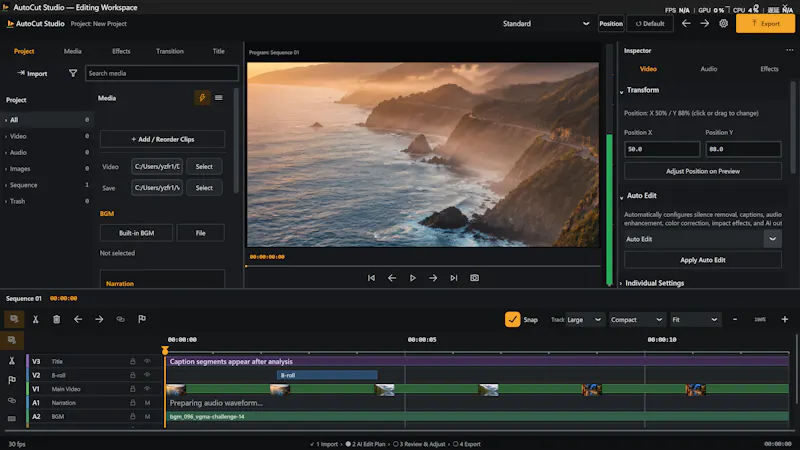
Task: Select the Inspector Effects tab
Action: (769, 69)
